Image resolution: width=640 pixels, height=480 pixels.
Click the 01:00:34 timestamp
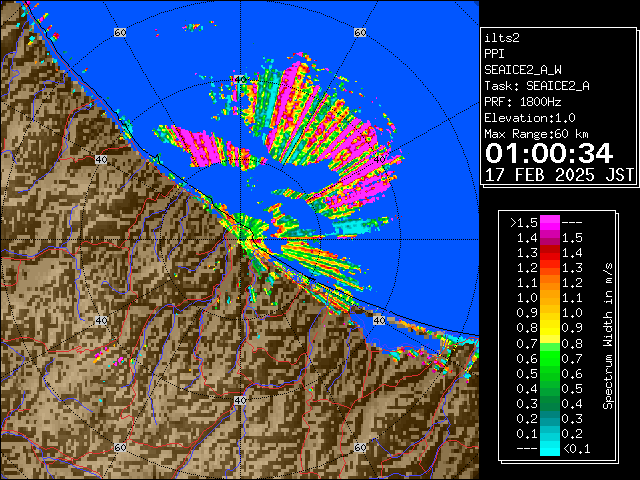click(549, 153)
